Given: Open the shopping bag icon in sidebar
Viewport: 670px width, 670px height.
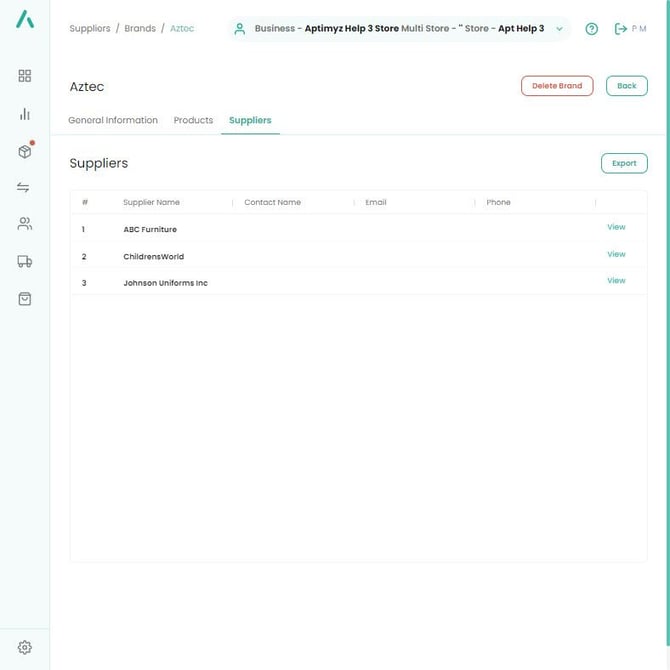Looking at the screenshot, I should click(25, 298).
